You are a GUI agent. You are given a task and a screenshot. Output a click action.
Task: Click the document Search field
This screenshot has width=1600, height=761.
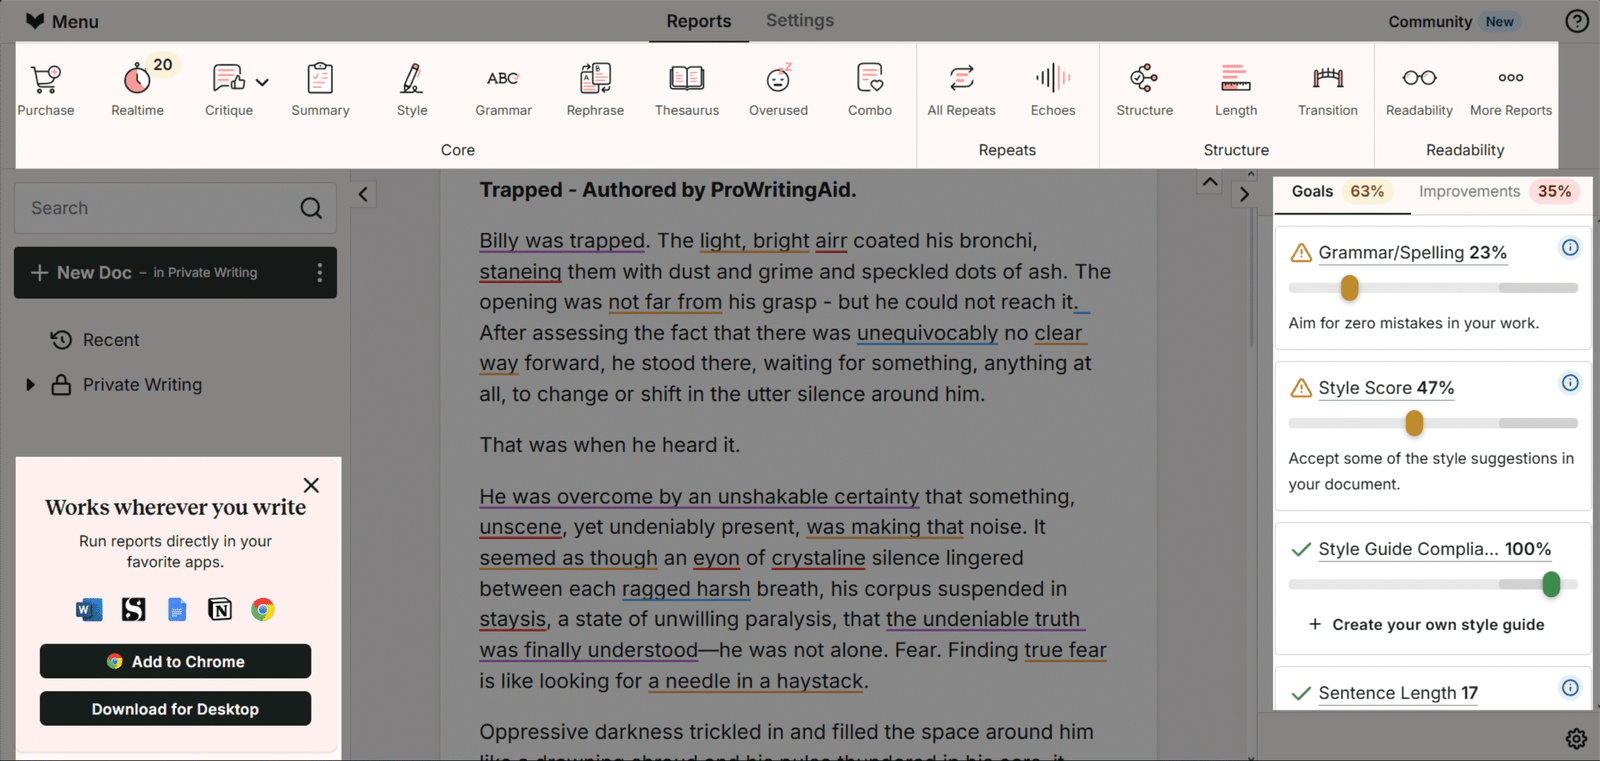160,208
